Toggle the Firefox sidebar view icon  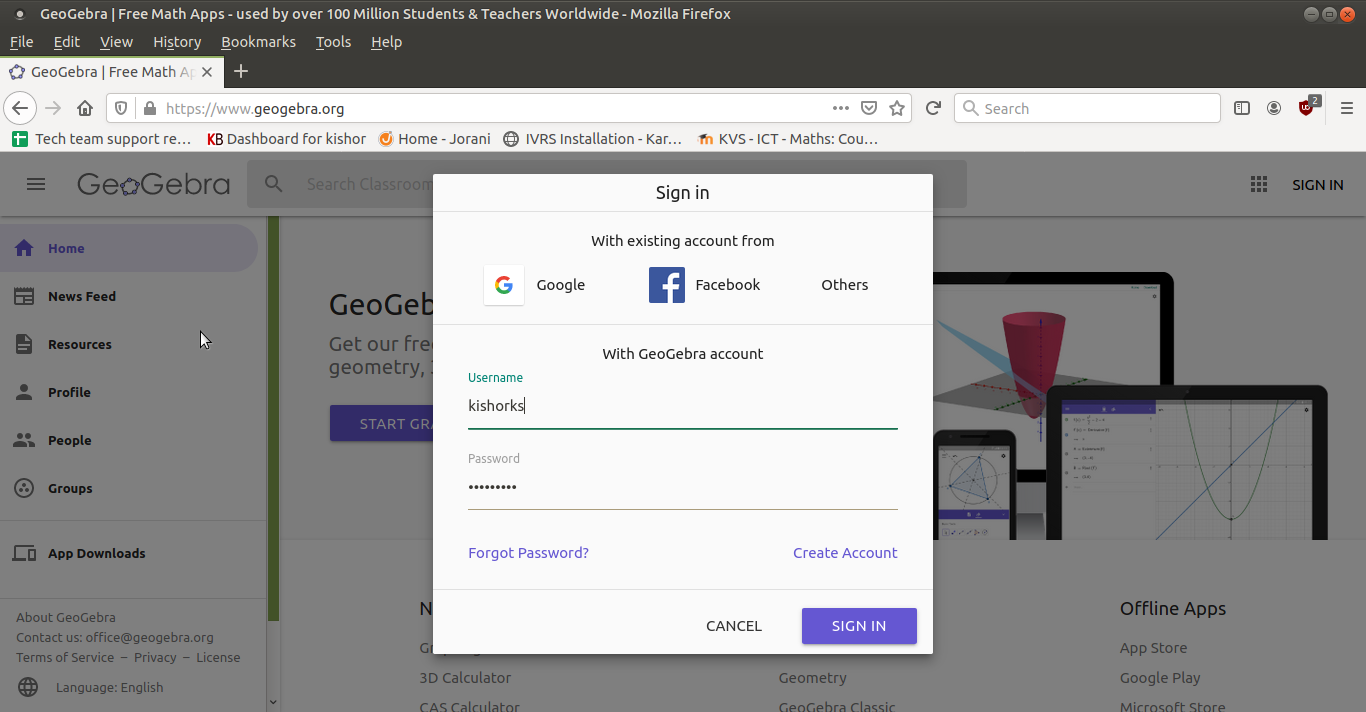(x=1242, y=108)
